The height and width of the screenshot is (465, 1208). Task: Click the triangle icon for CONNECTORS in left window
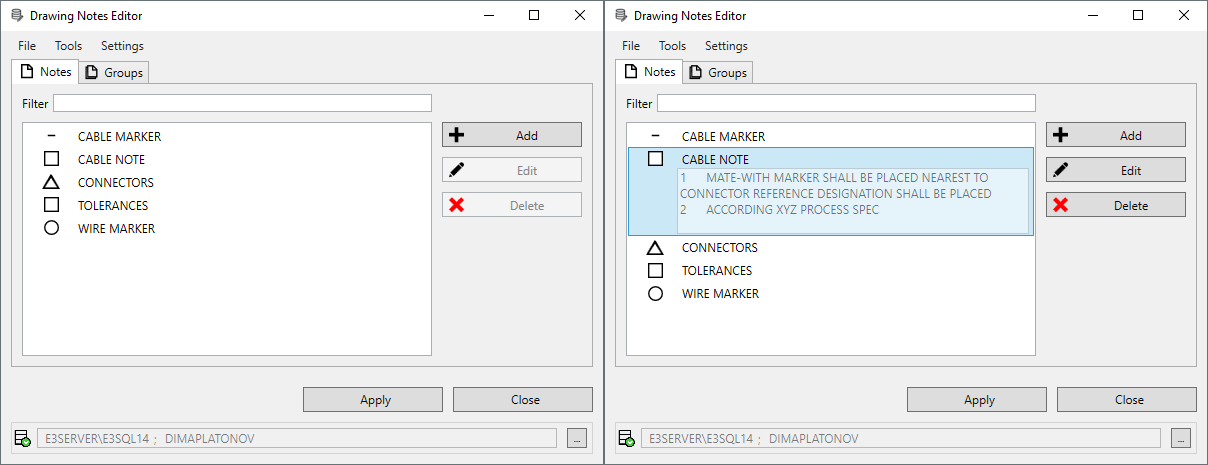coord(52,183)
